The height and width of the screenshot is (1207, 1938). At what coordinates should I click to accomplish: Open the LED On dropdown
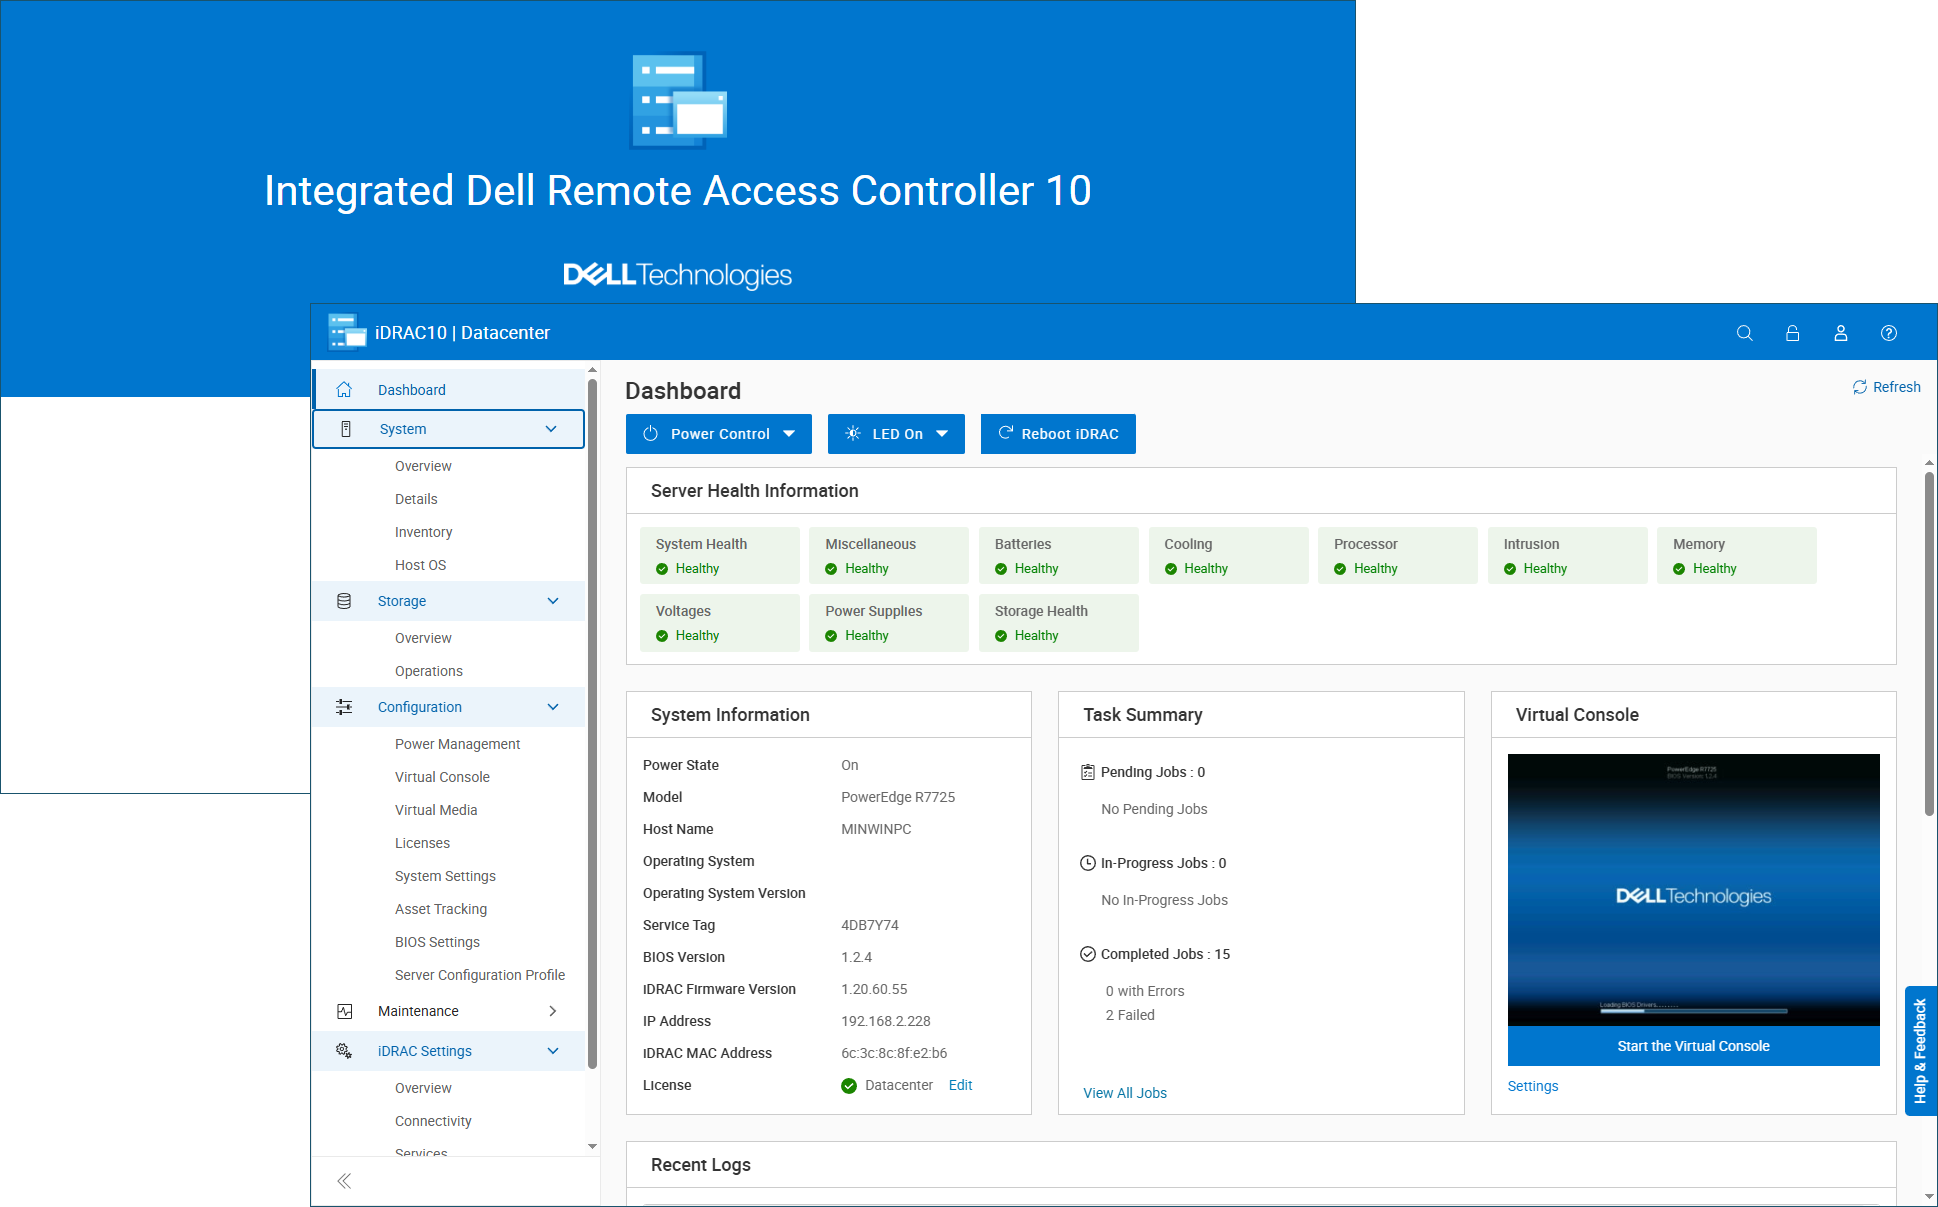click(x=896, y=434)
